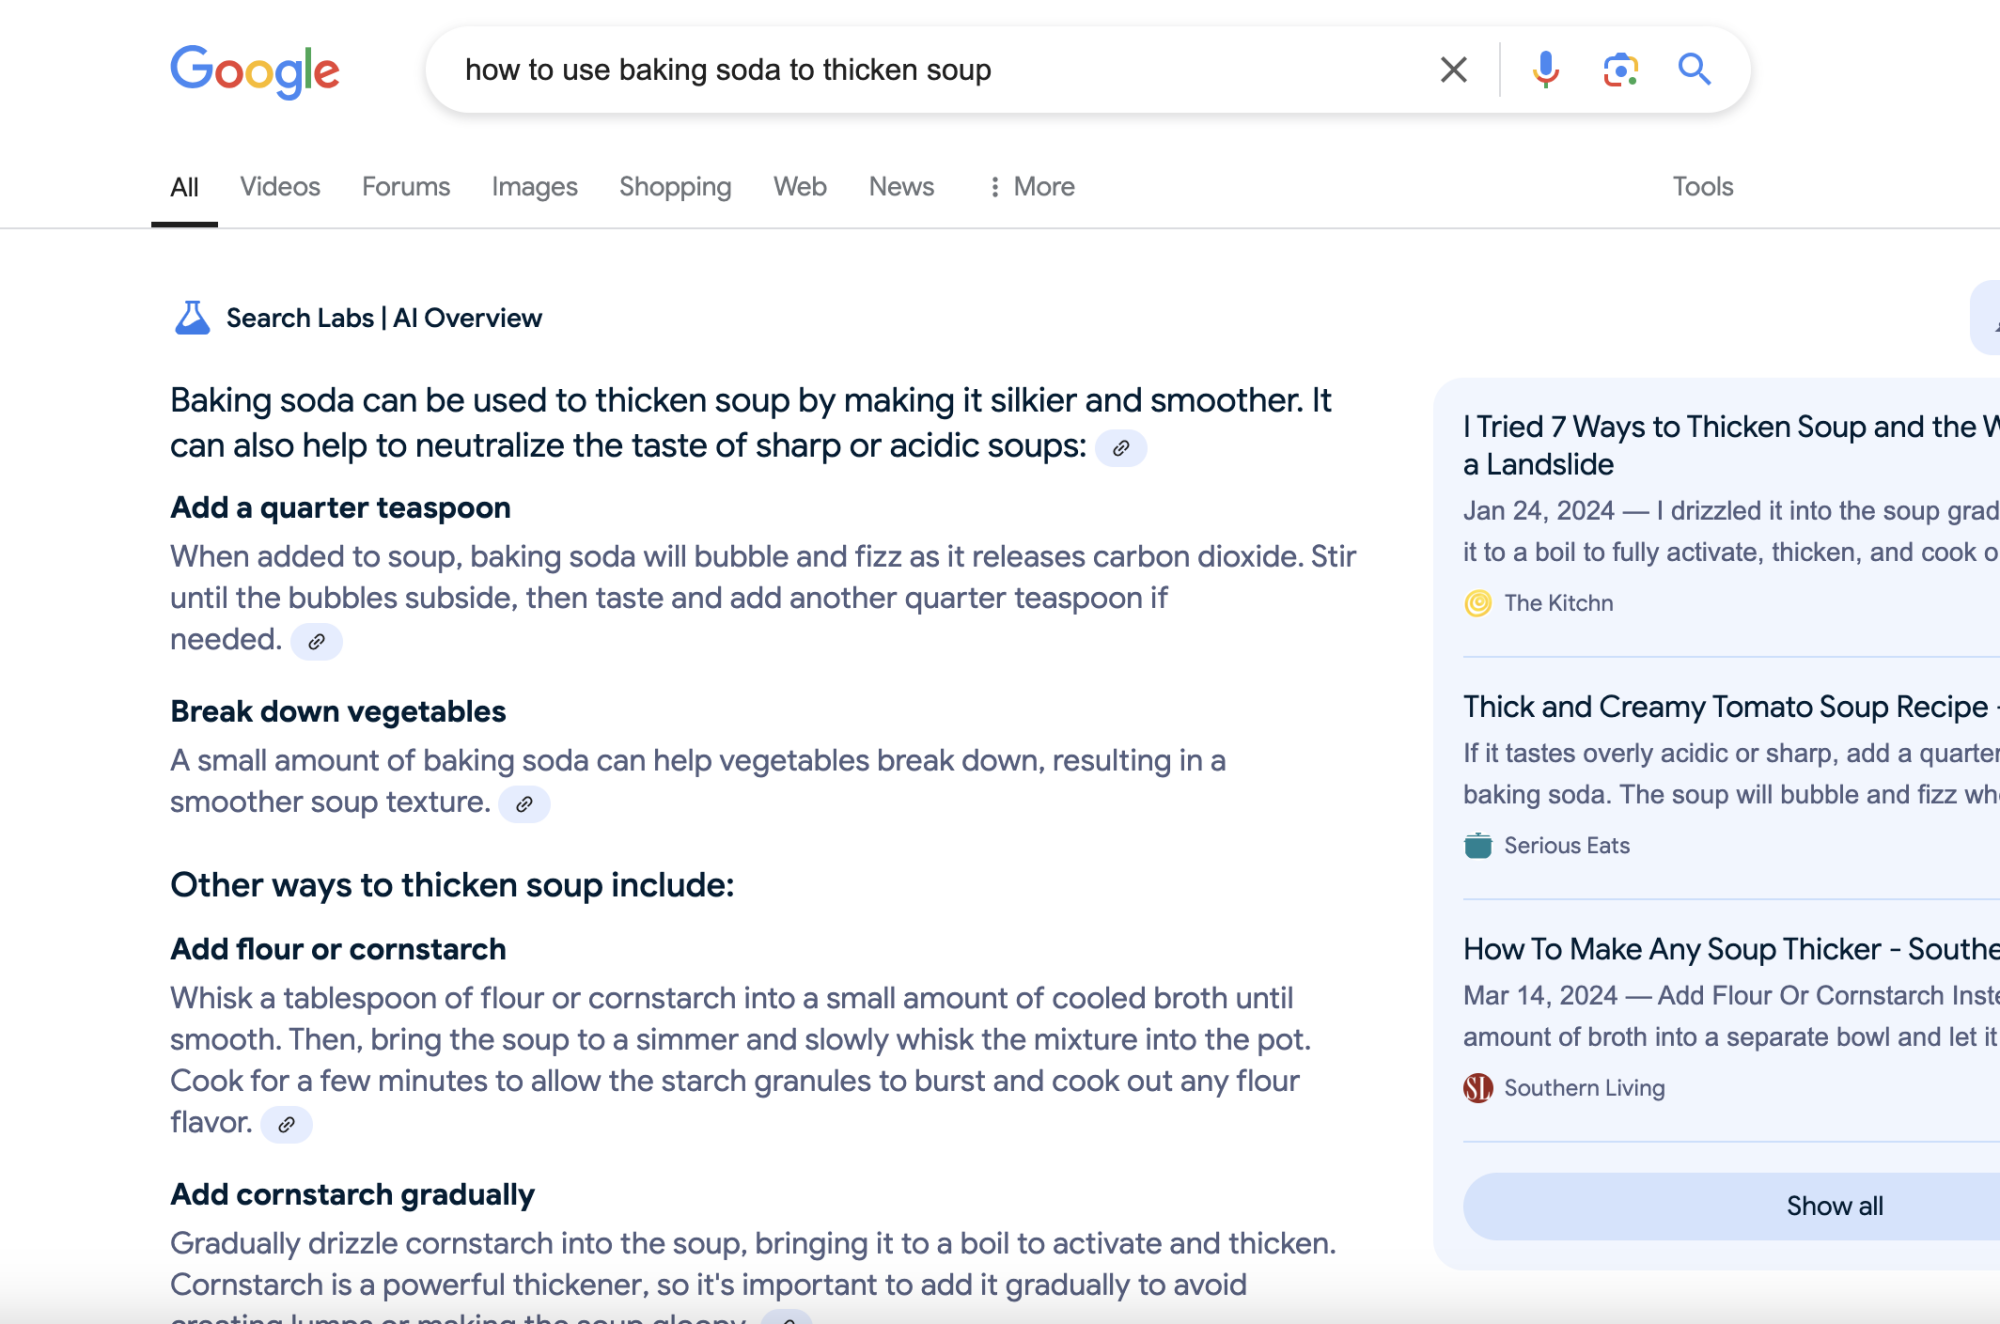2000x1324 pixels.
Task: Click the Google logo to return home
Action: coord(254,69)
